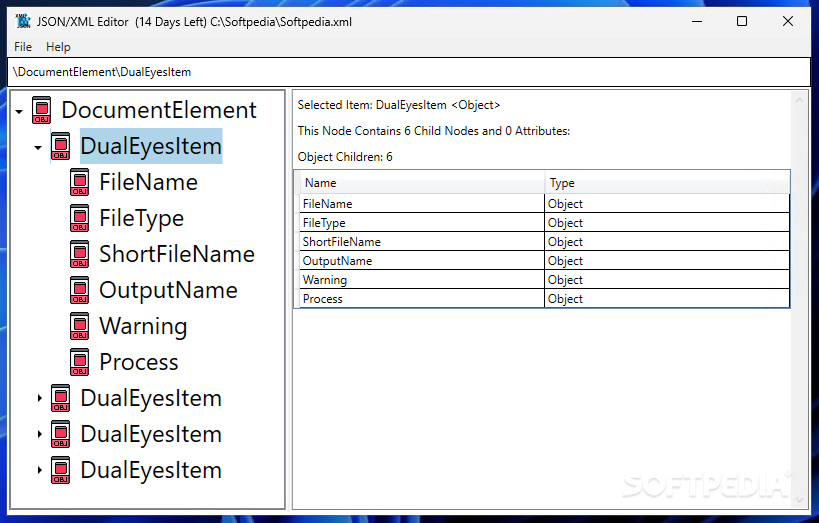The height and width of the screenshot is (523, 819).
Task: Click the FileName node object icon
Action: pyautogui.click(x=79, y=182)
